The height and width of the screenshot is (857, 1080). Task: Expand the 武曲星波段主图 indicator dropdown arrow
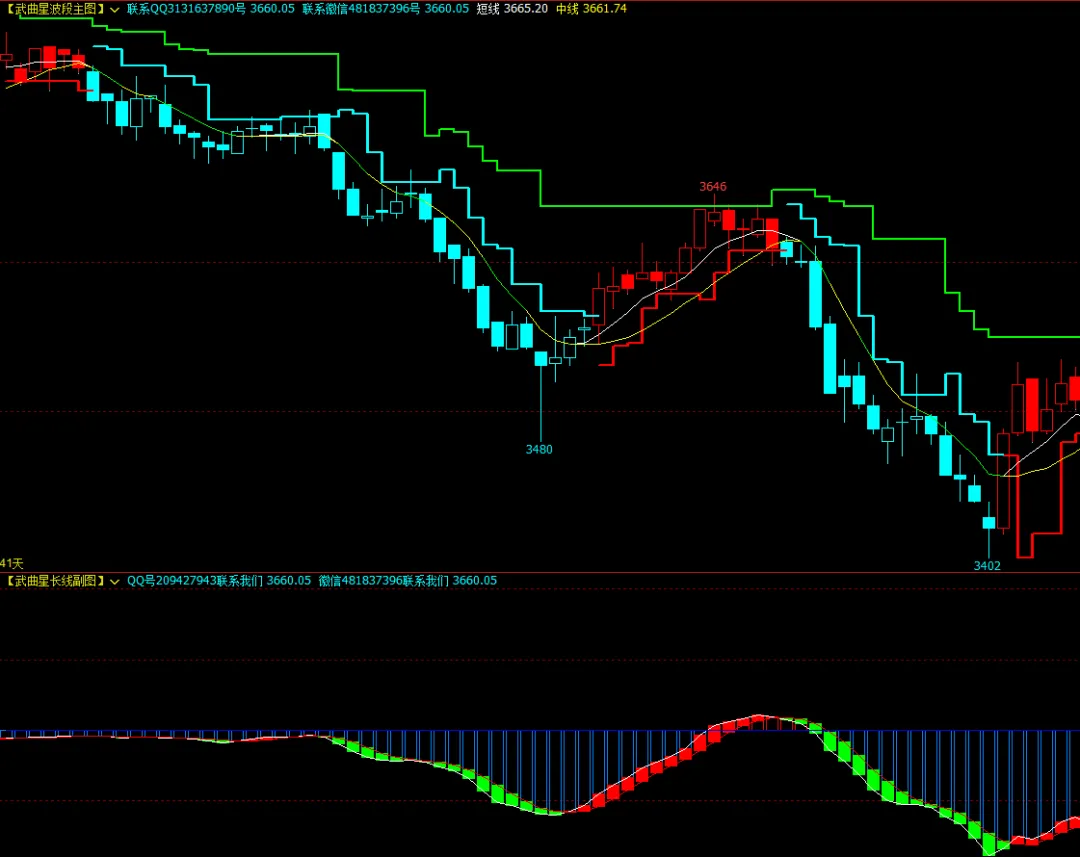[x=114, y=10]
